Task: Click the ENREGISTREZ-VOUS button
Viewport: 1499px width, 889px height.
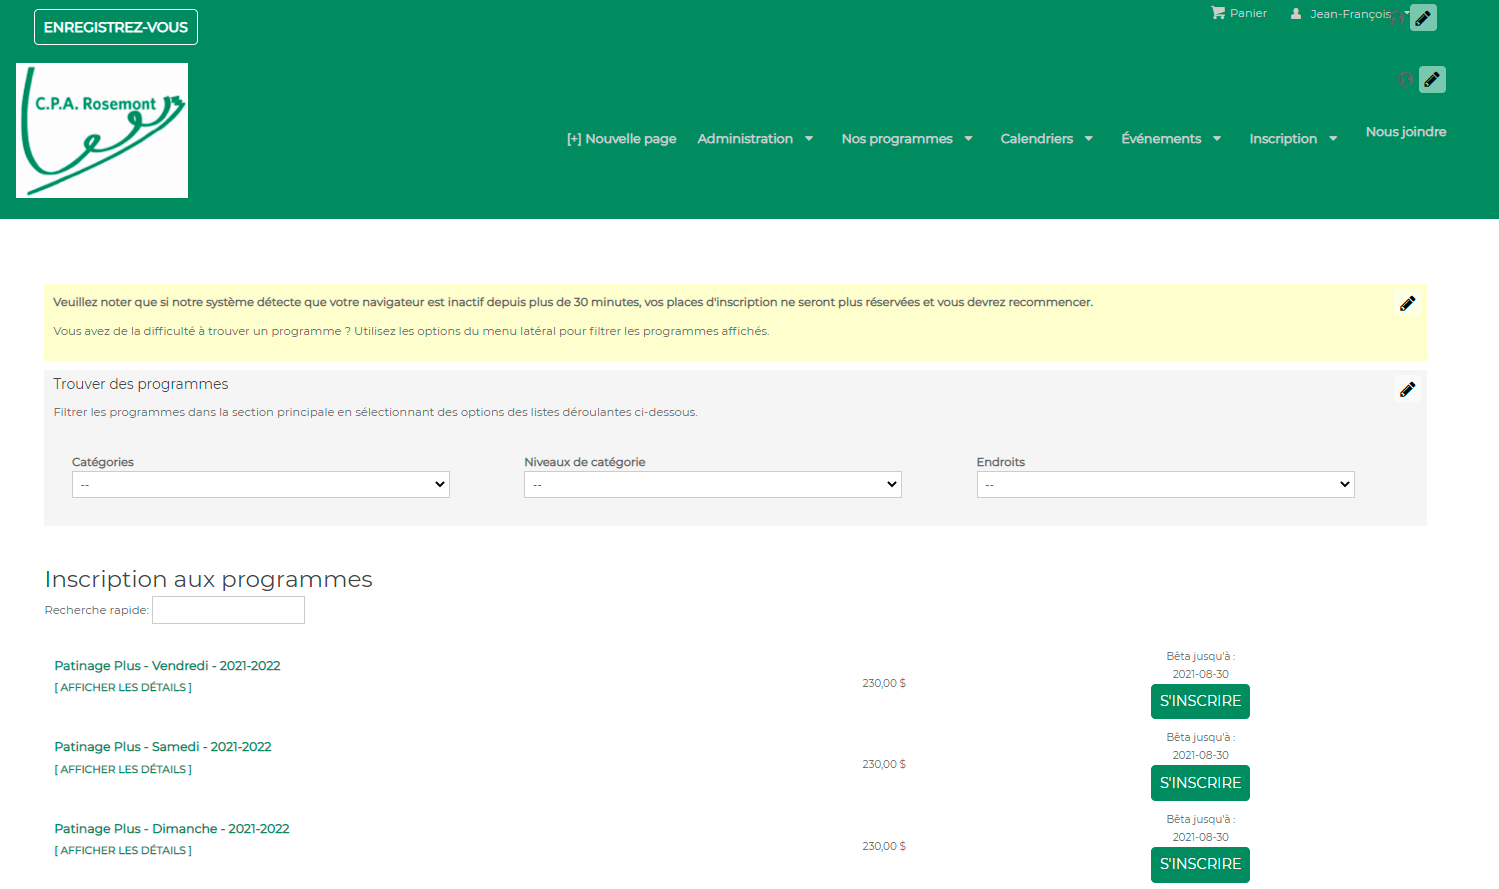Action: point(116,27)
